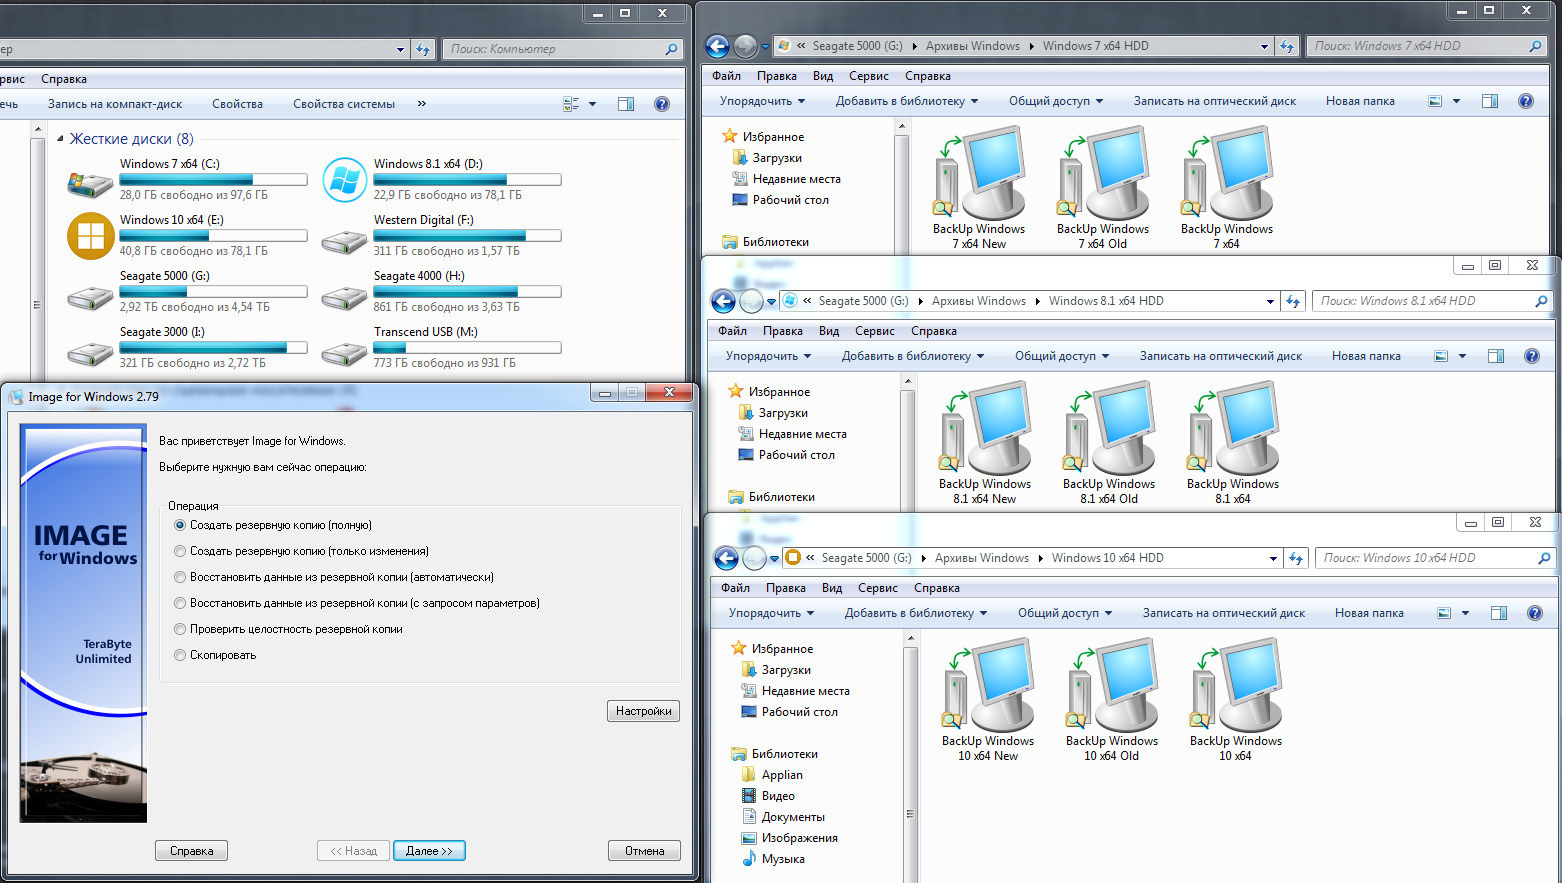Open Добавить в библиотеку in Windows 8.1 x64 HDD window
This screenshot has height=883, width=1562.
tap(912, 356)
